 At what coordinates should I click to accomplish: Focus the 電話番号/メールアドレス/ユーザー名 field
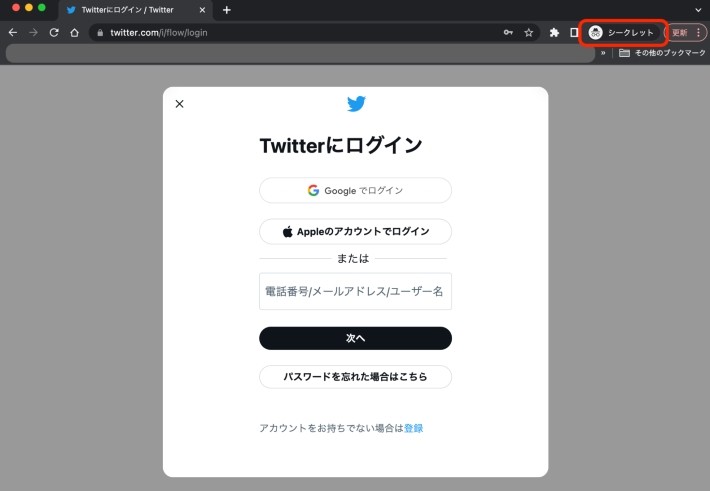pos(355,291)
